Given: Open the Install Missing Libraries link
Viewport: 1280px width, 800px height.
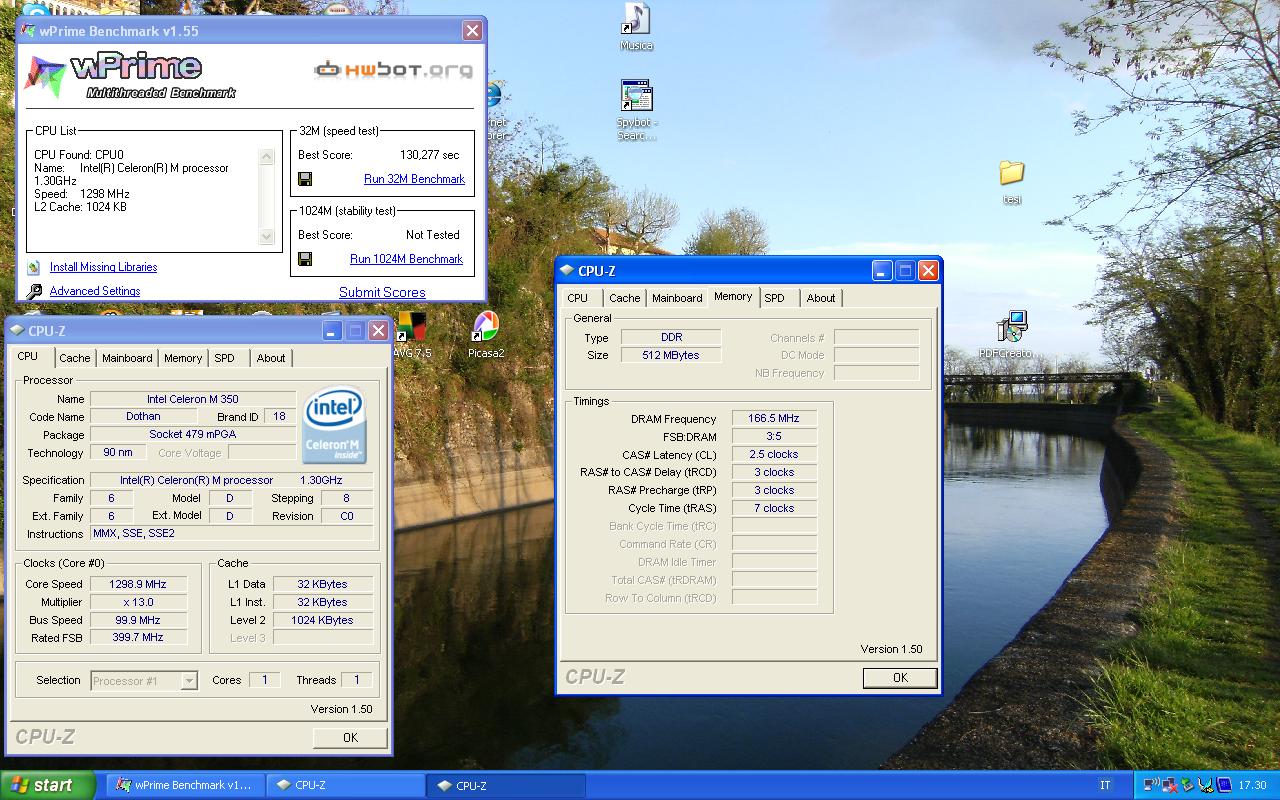Looking at the screenshot, I should [103, 267].
